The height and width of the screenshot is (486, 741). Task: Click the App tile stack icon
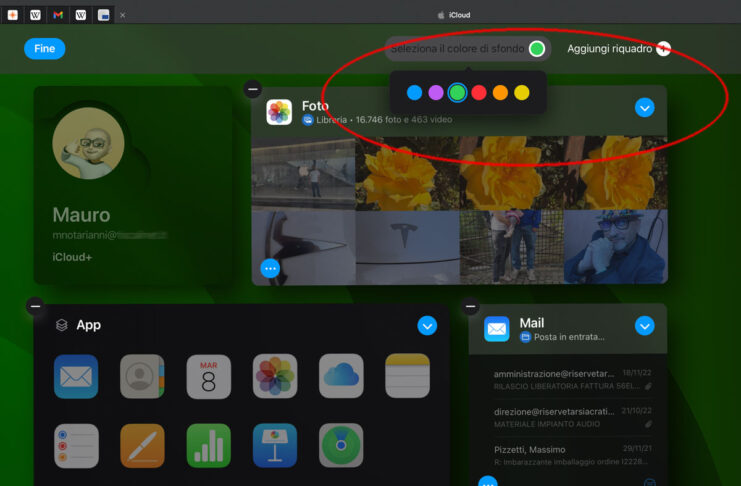(61, 325)
